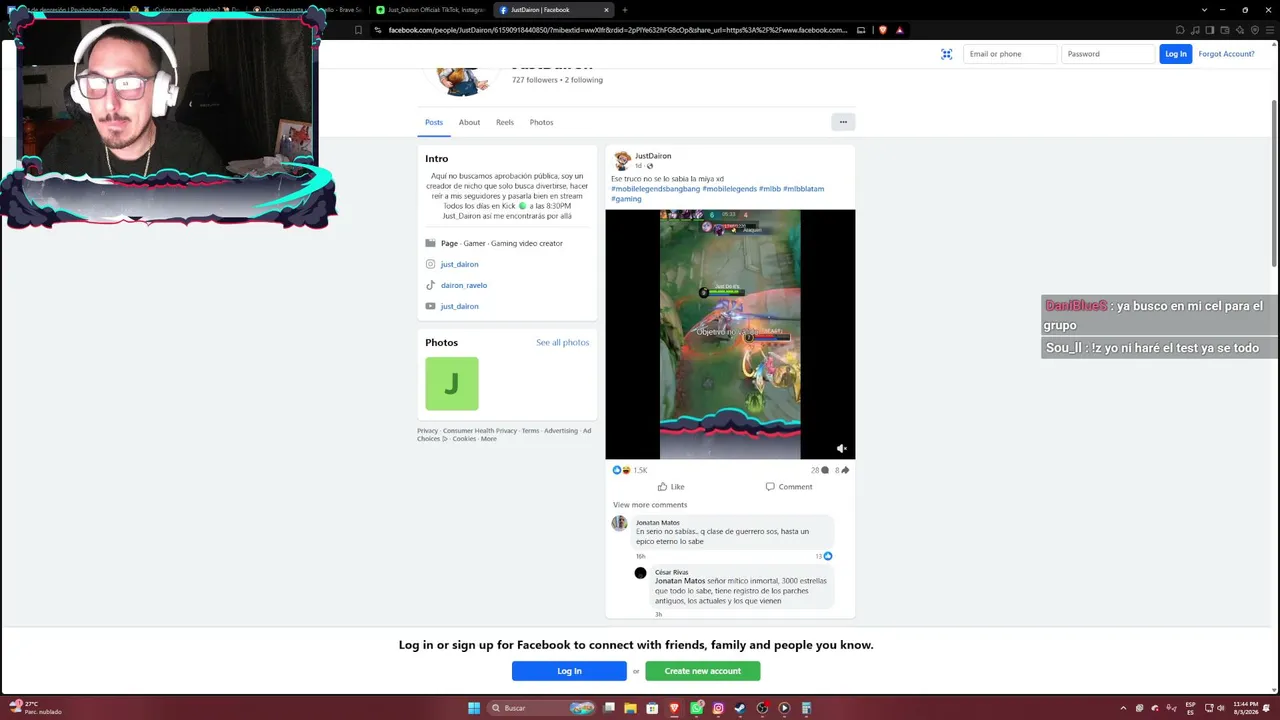Open the Terms footer link
The height and width of the screenshot is (720, 1280).
click(530, 431)
